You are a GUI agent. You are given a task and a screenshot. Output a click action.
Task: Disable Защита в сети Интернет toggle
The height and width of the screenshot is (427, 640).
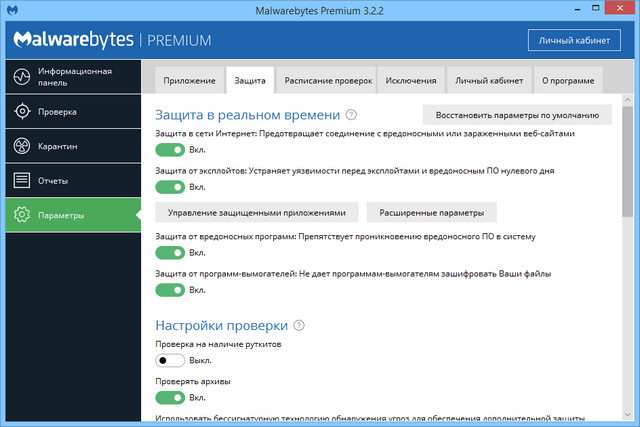point(170,150)
